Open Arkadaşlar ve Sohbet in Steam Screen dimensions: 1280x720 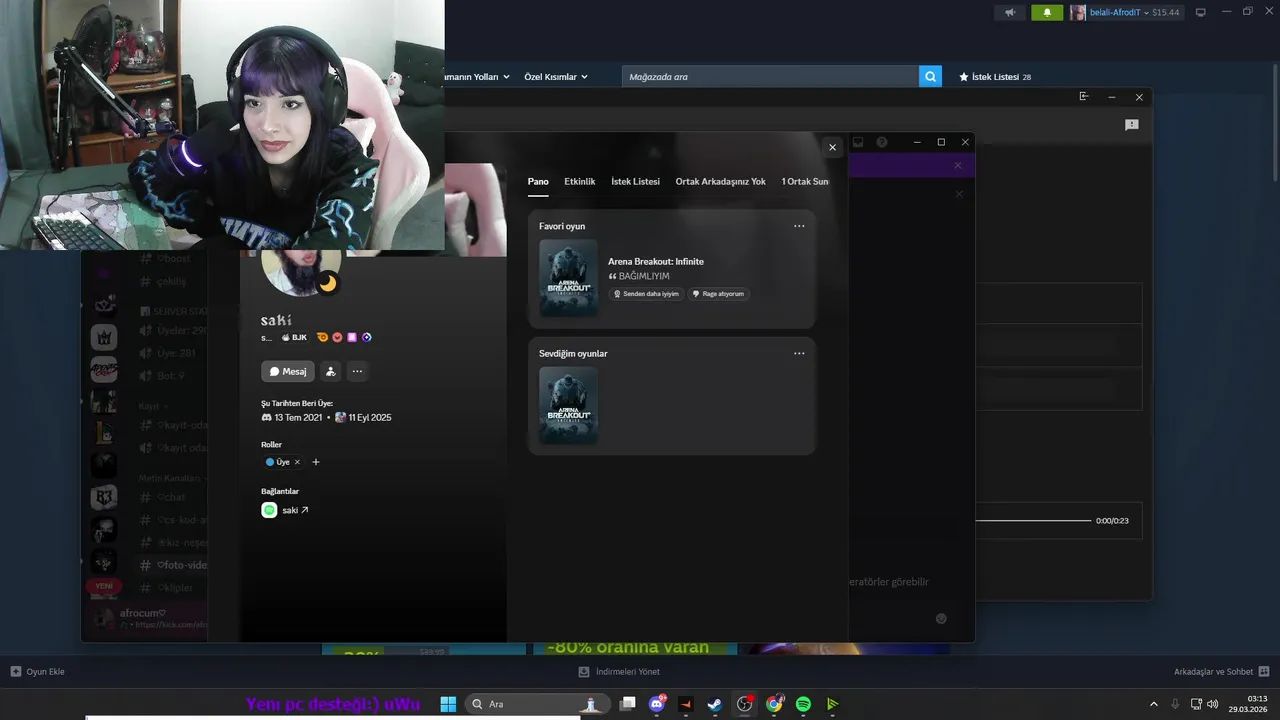coord(1222,672)
